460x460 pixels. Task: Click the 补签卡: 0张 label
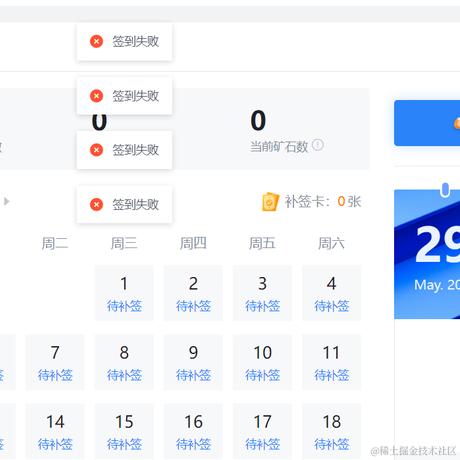[x=323, y=201]
